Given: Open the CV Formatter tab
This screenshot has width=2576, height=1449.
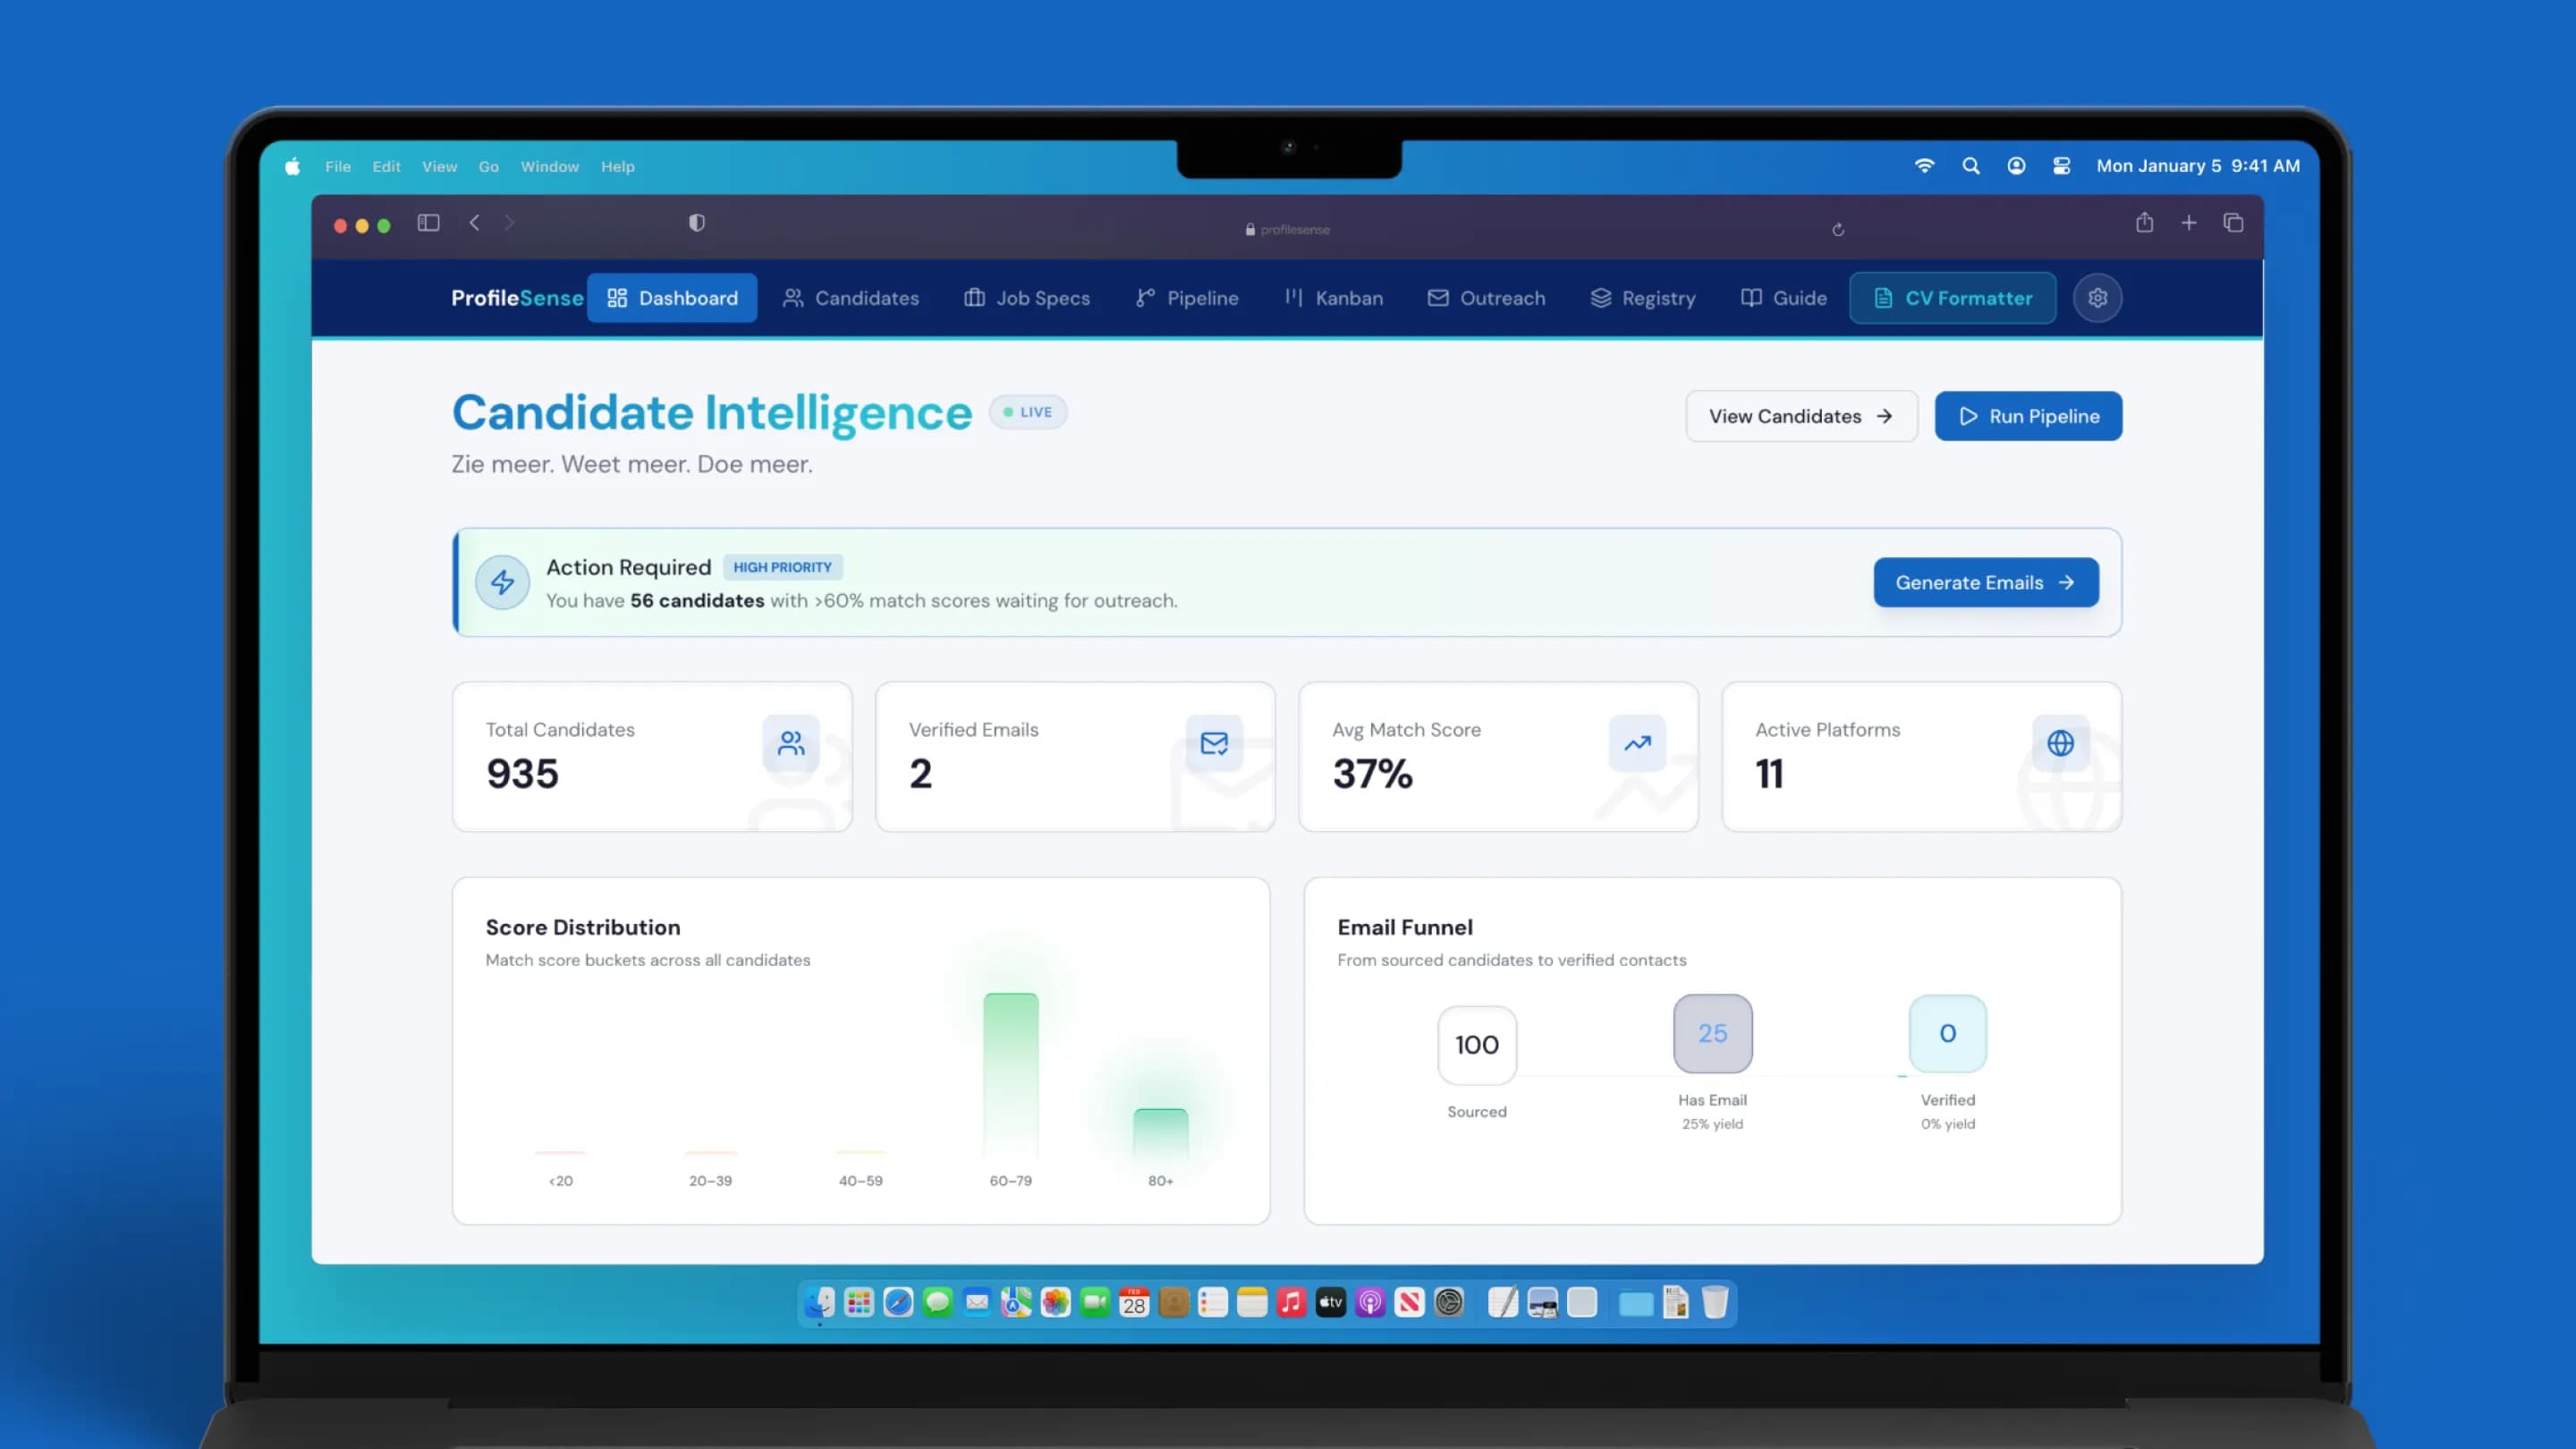Looking at the screenshot, I should [x=1952, y=298].
